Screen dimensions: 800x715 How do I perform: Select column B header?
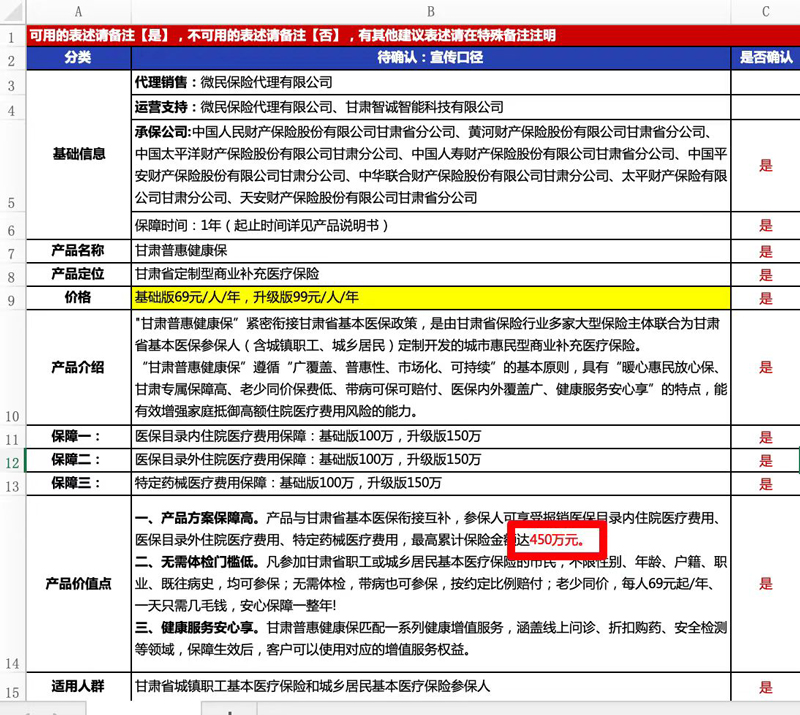click(430, 11)
